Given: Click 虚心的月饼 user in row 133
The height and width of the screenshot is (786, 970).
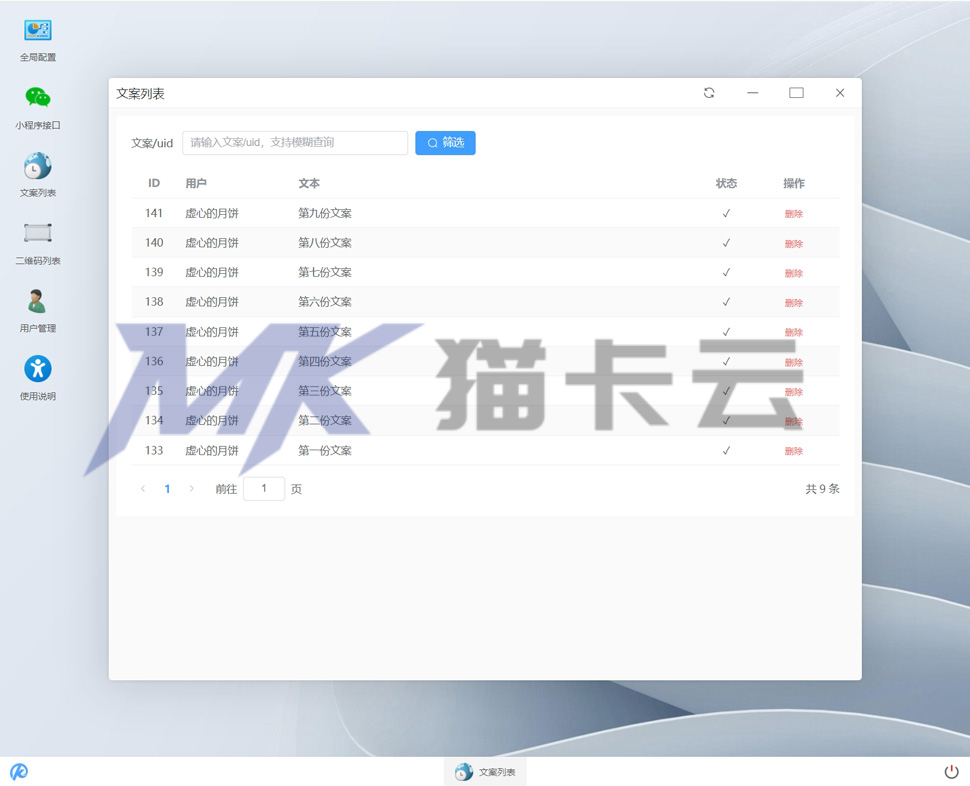Looking at the screenshot, I should [212, 451].
